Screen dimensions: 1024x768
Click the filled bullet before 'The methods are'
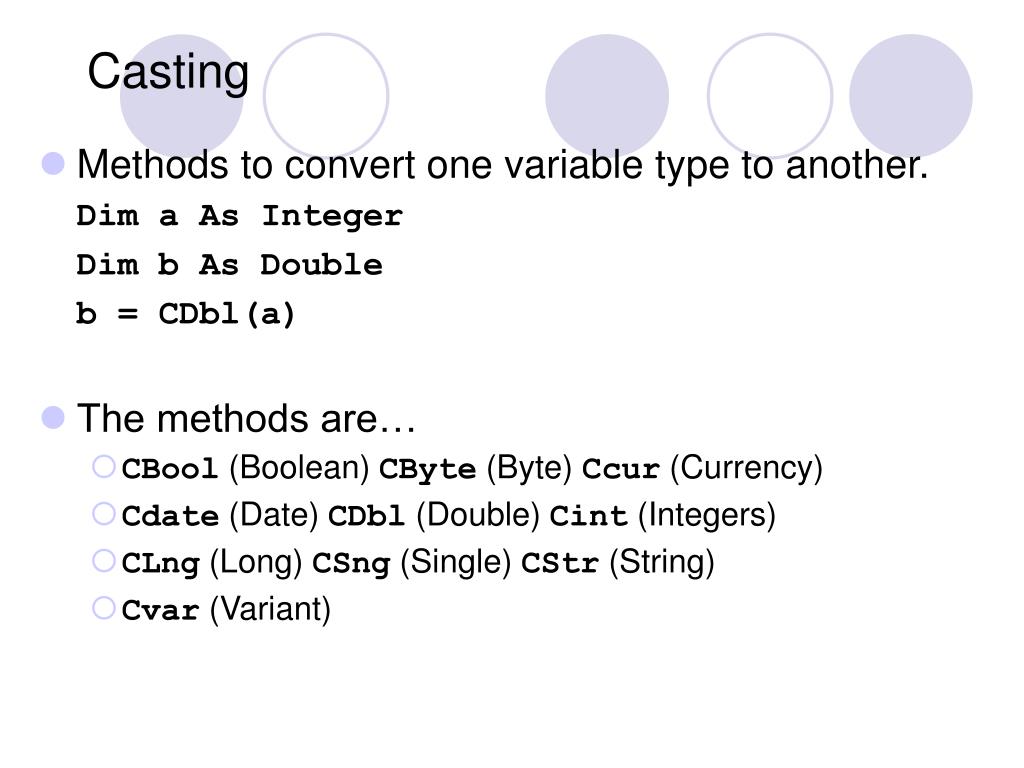(x=53, y=417)
